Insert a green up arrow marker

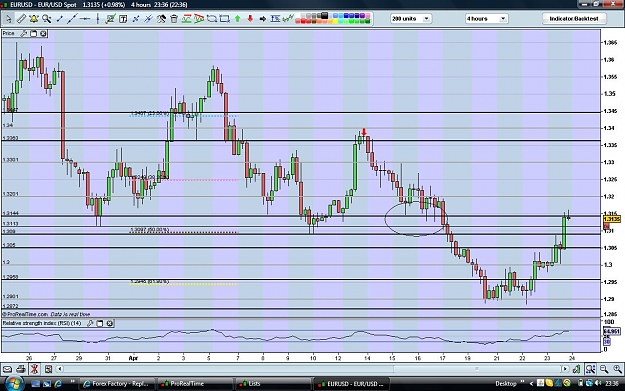point(238,19)
